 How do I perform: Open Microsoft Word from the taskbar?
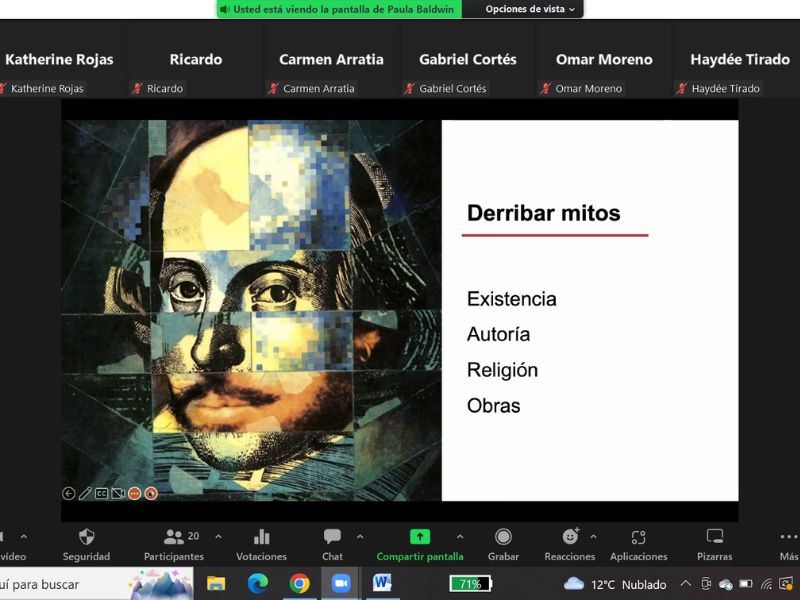click(x=382, y=583)
